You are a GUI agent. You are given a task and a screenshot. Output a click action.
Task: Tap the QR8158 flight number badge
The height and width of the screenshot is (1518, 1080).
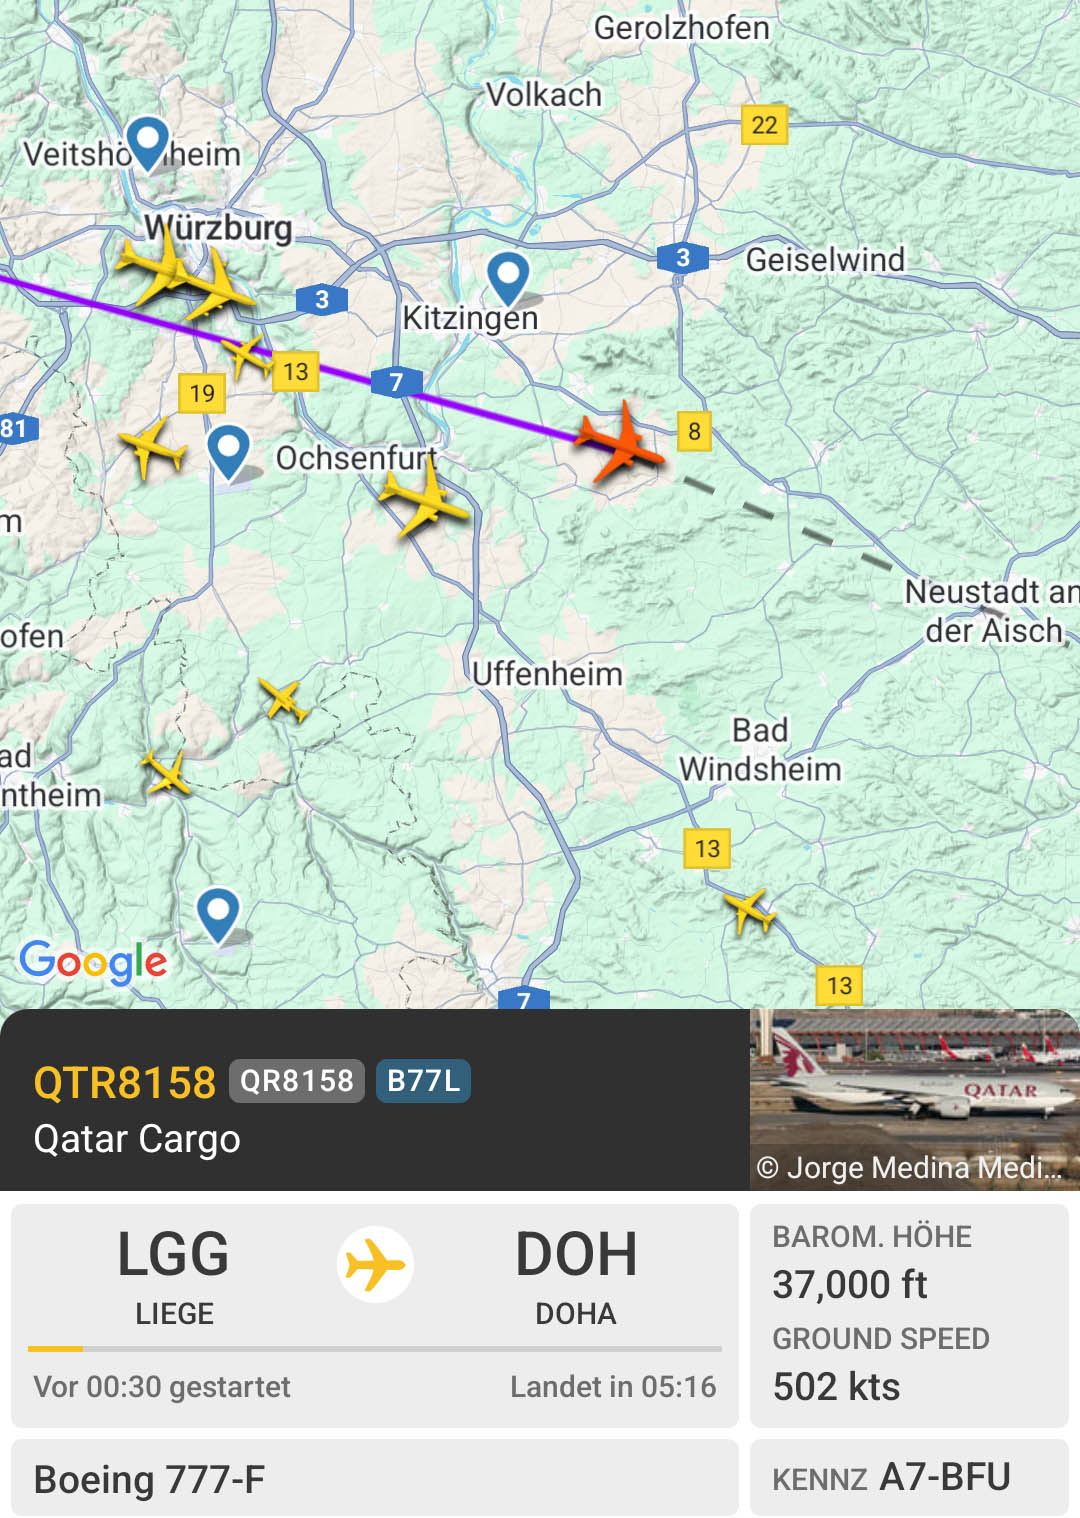(x=297, y=1081)
